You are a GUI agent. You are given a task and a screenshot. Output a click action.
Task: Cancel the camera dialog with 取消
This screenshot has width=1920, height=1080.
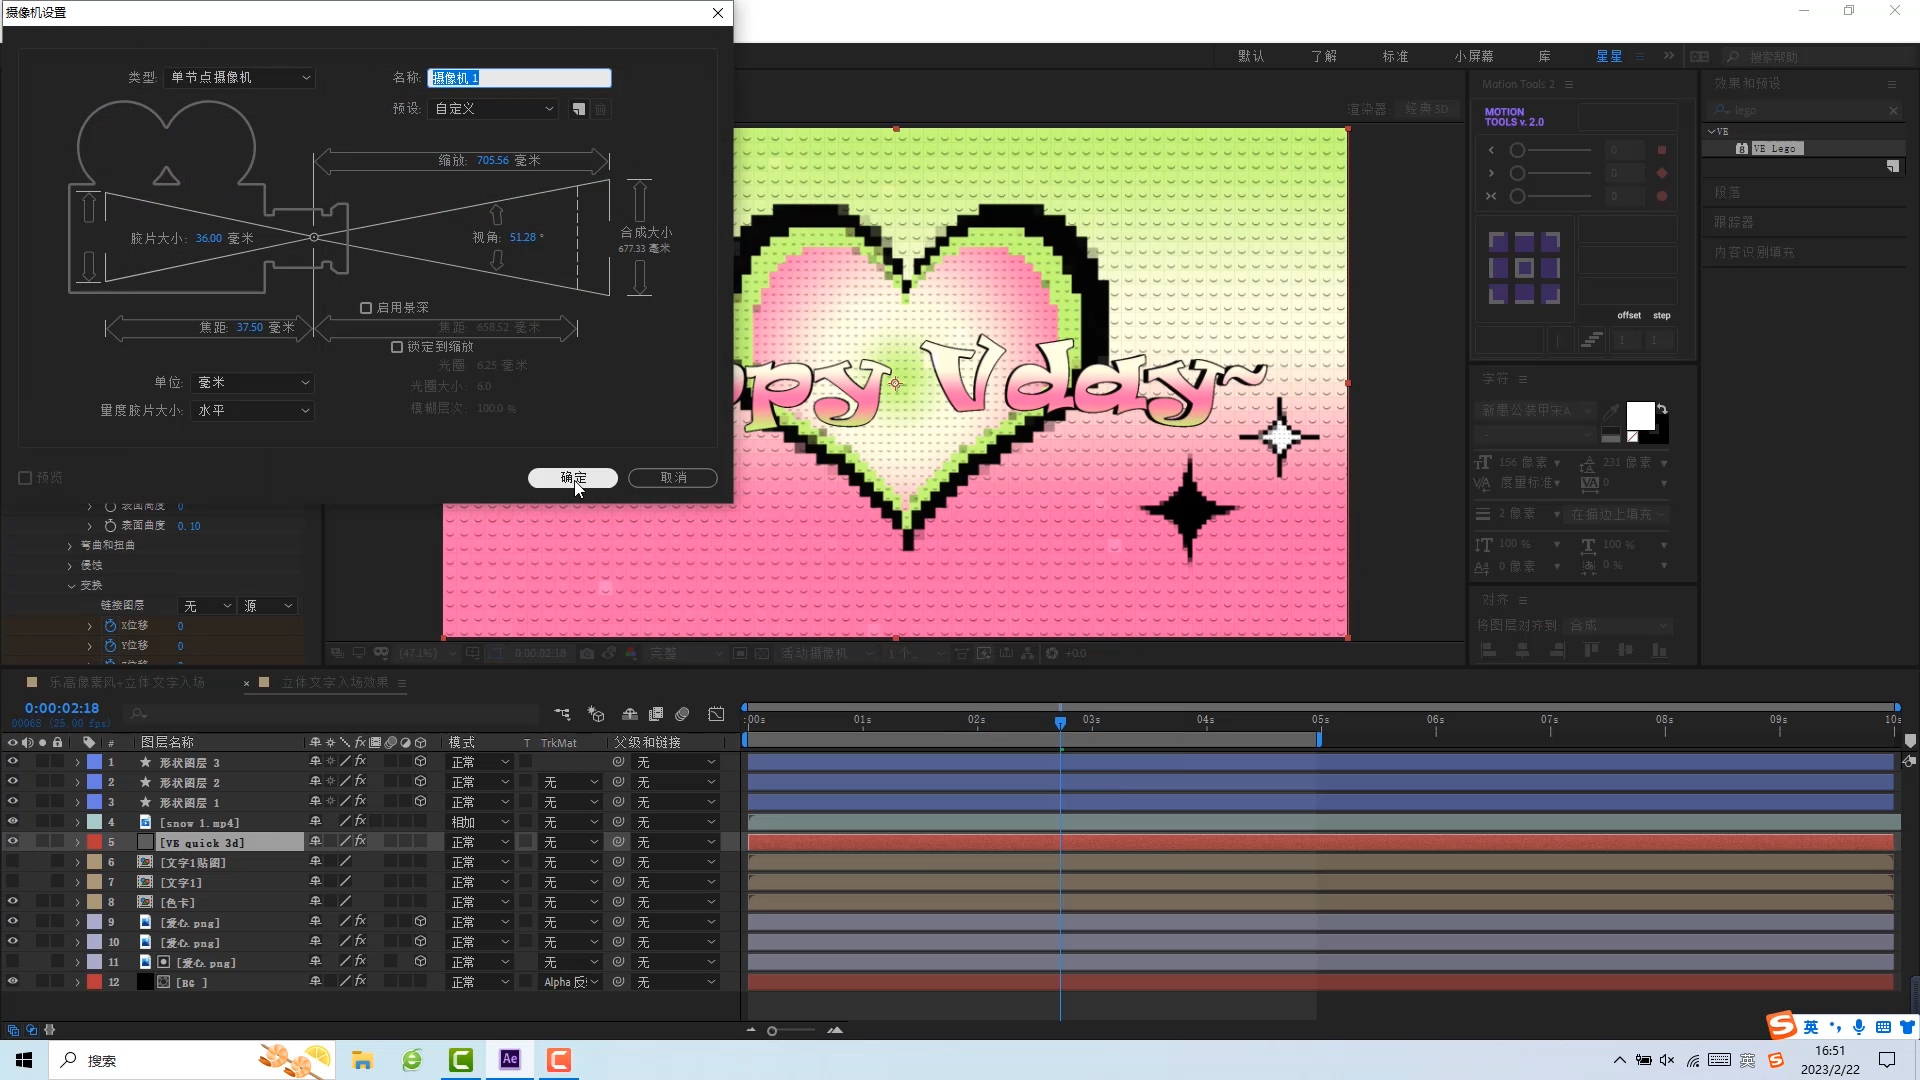click(673, 478)
